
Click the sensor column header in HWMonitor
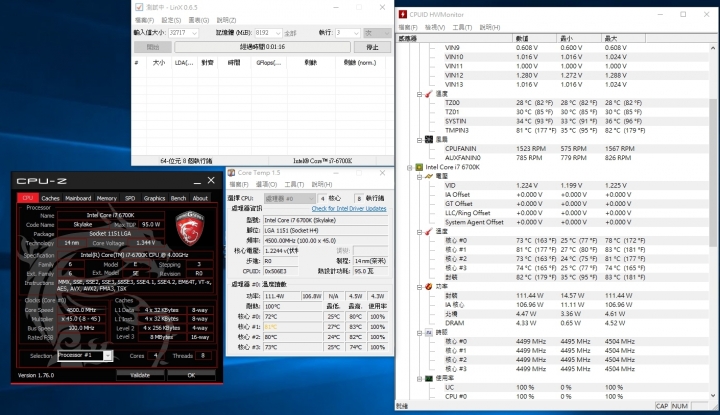tap(454, 38)
